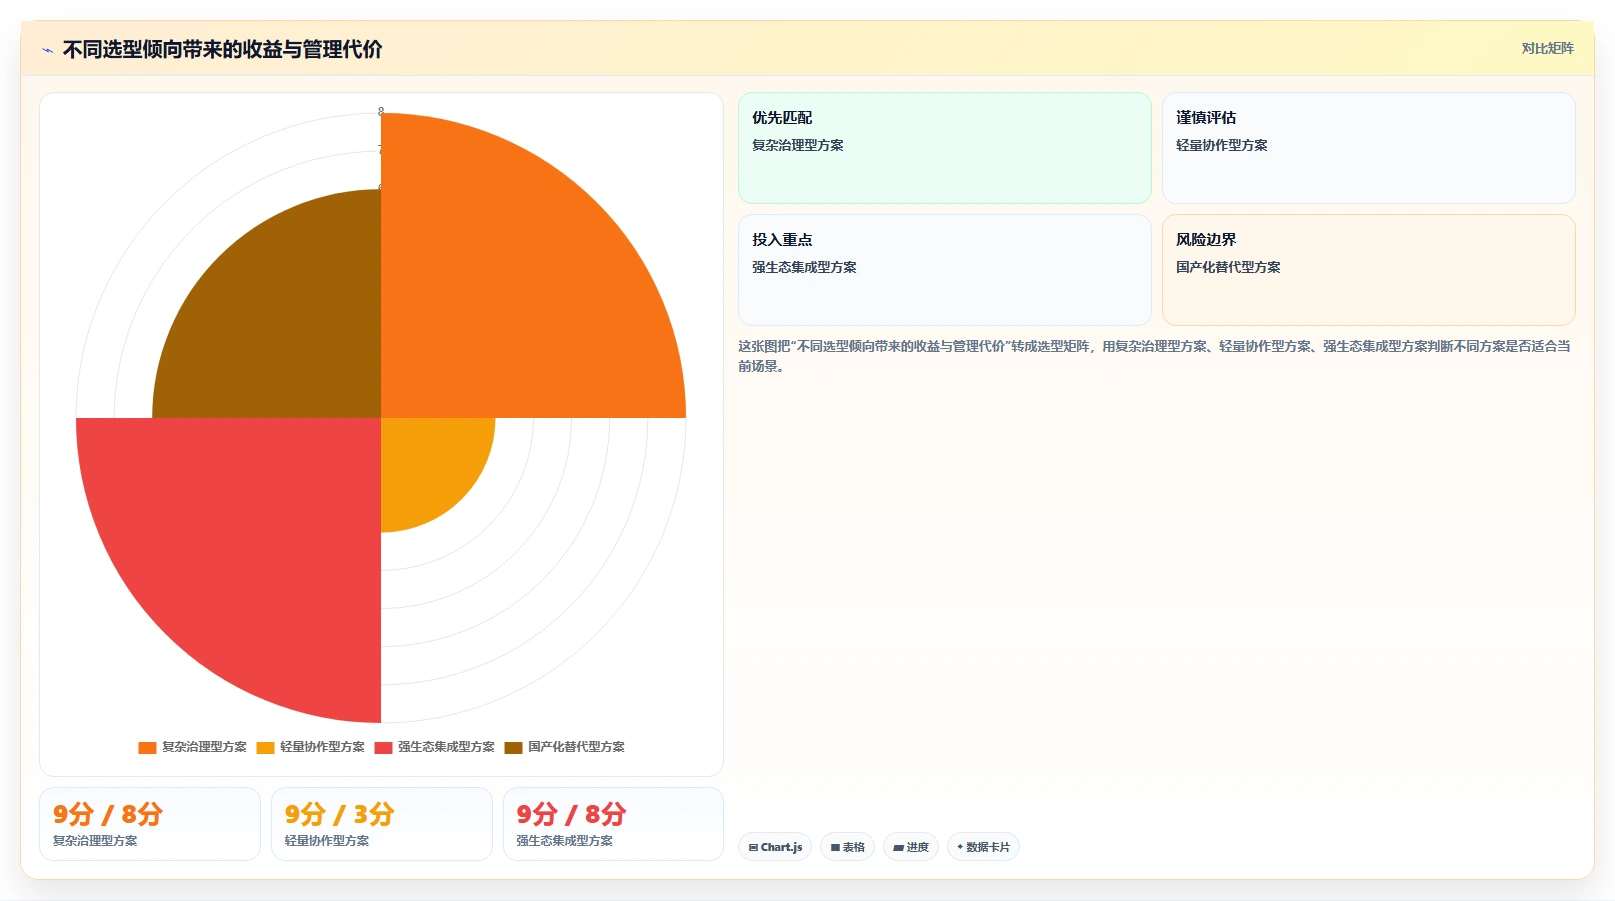1615x901 pixels.
Task: Click the Chart.js tag chip
Action: [x=775, y=847]
